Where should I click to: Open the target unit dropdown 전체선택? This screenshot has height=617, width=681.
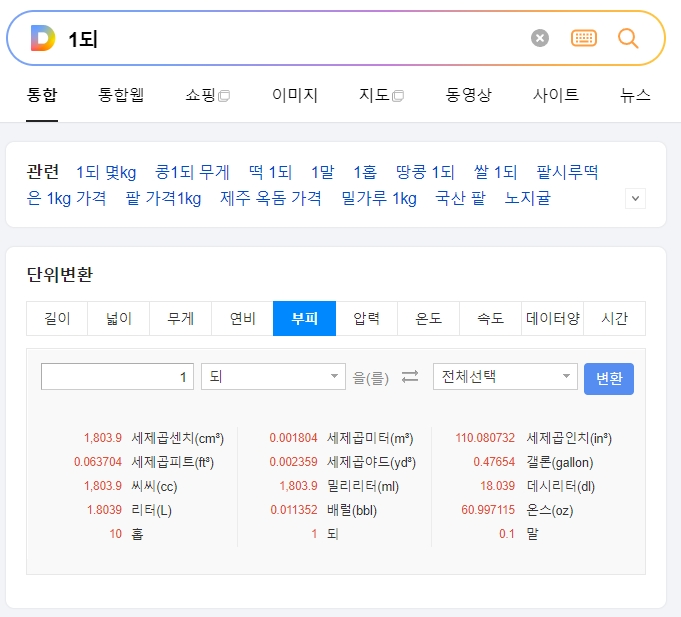coord(505,376)
